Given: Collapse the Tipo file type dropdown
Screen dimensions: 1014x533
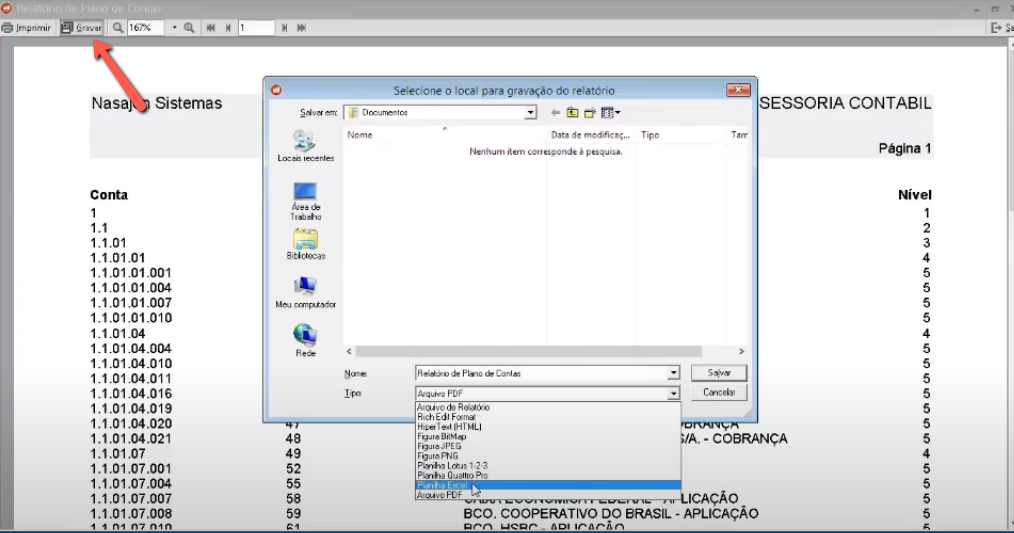Looking at the screenshot, I should [673, 393].
